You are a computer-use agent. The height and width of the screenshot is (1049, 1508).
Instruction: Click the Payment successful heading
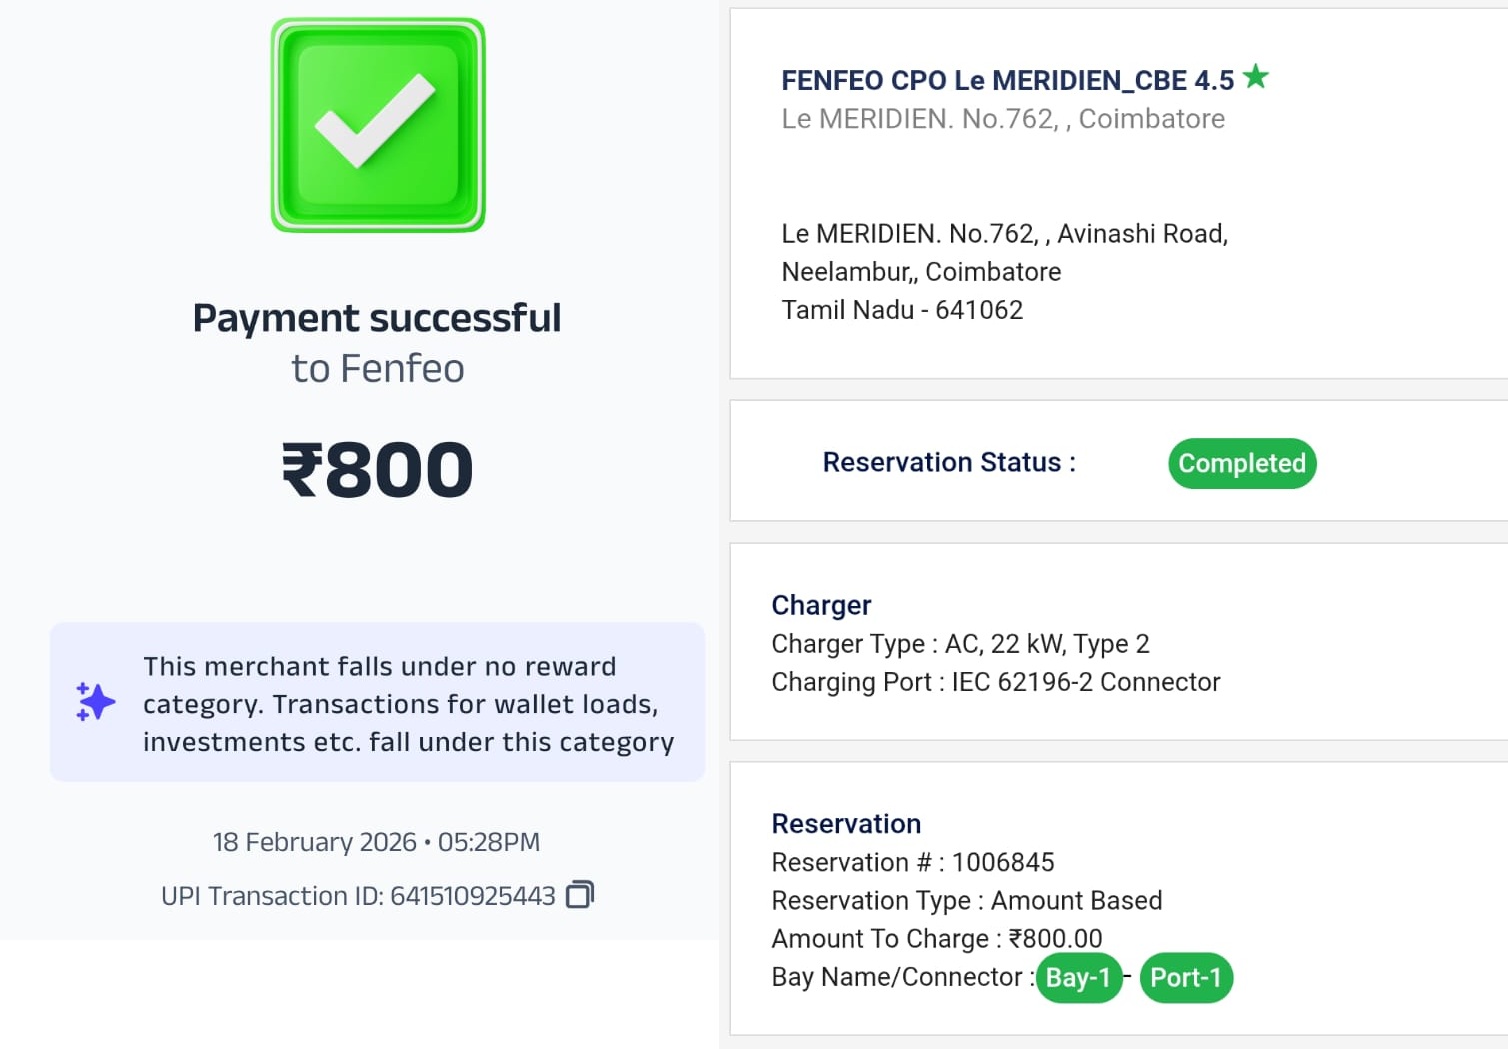point(377,318)
